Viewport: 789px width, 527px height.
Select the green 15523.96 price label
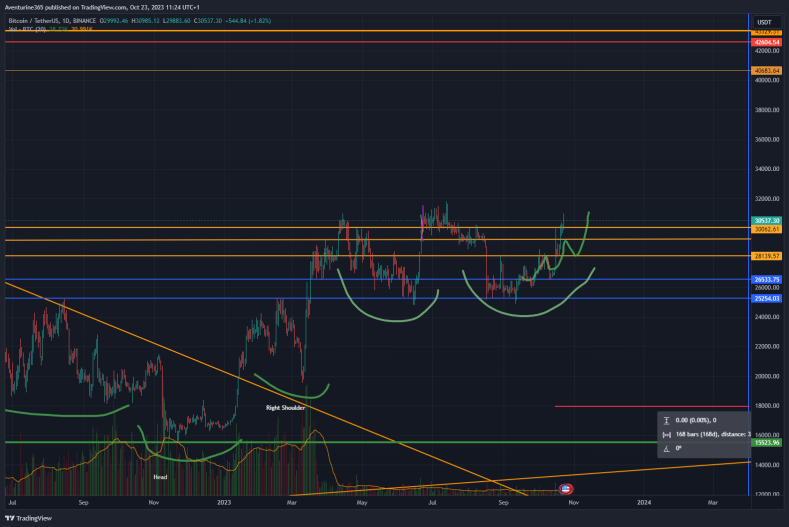tap(767, 442)
